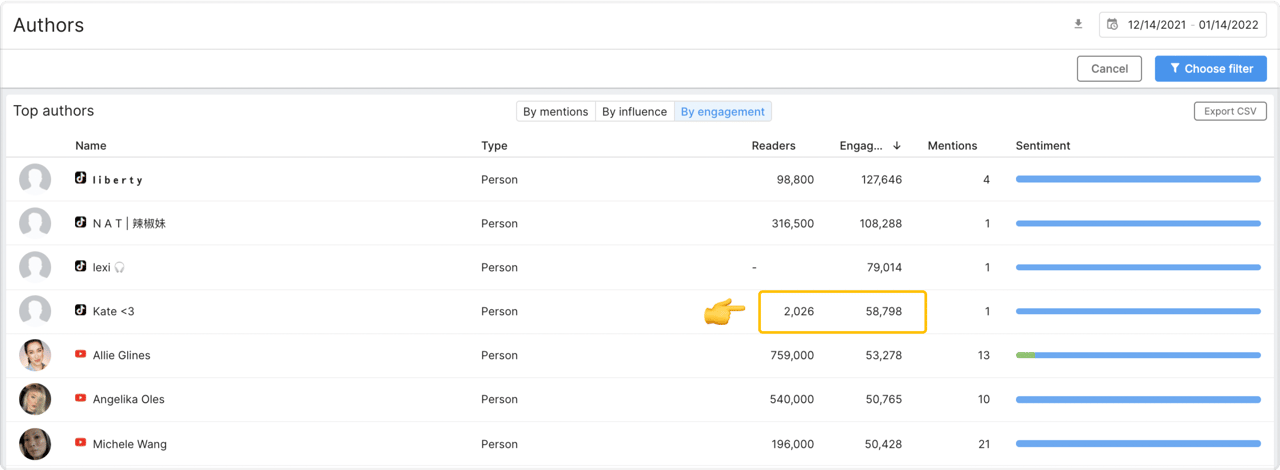Click the download icon next to date range

click(x=1078, y=24)
